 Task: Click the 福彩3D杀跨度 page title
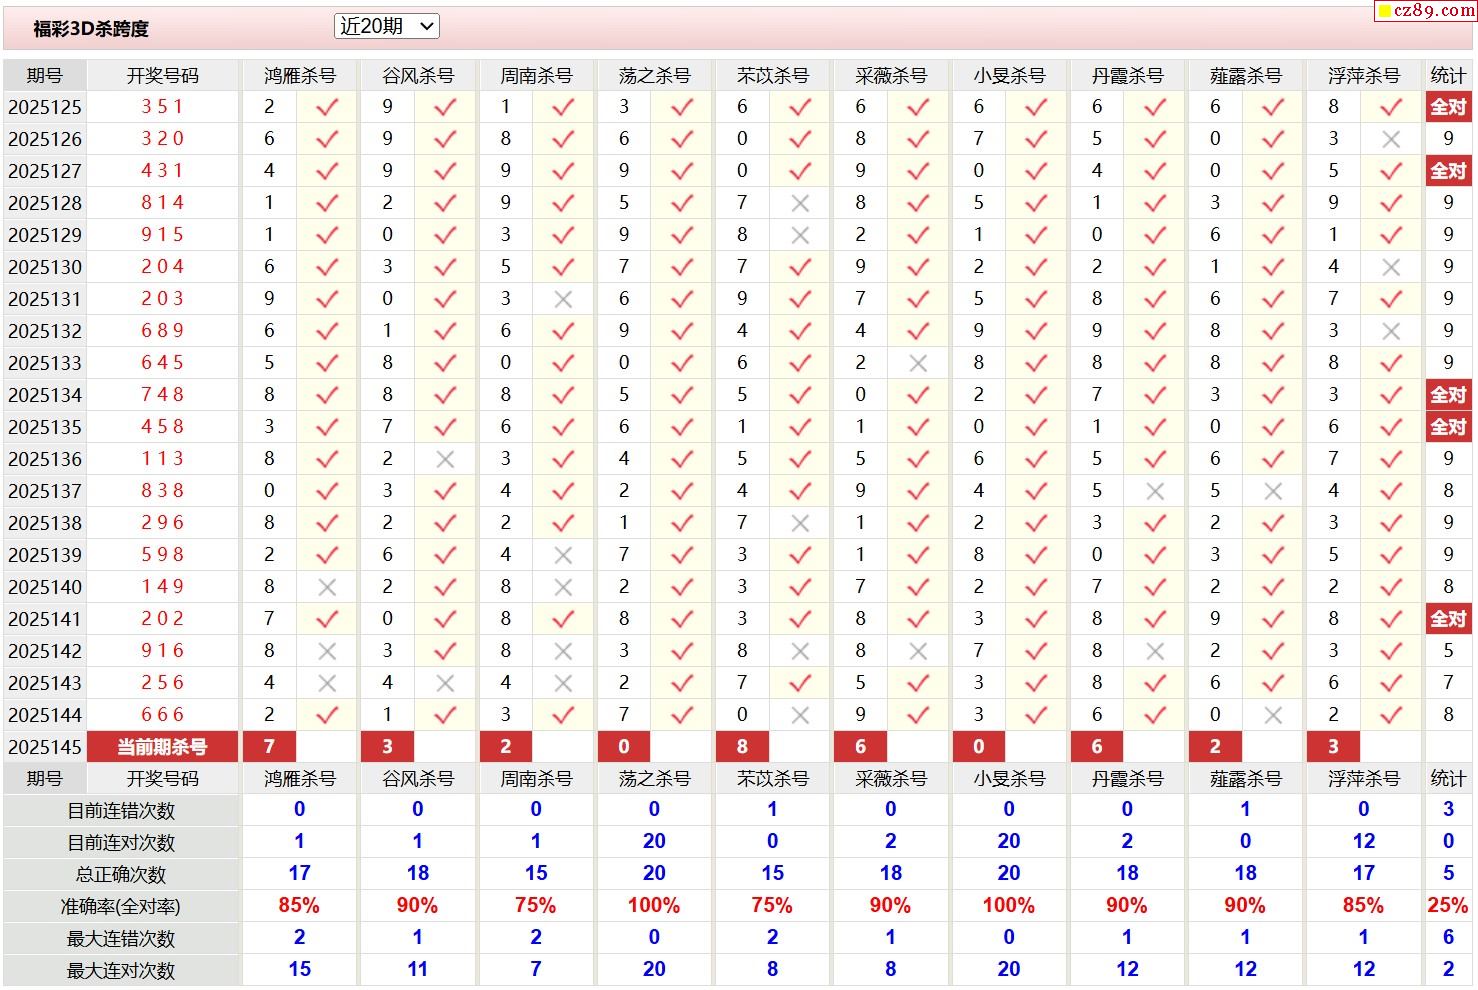[91, 29]
